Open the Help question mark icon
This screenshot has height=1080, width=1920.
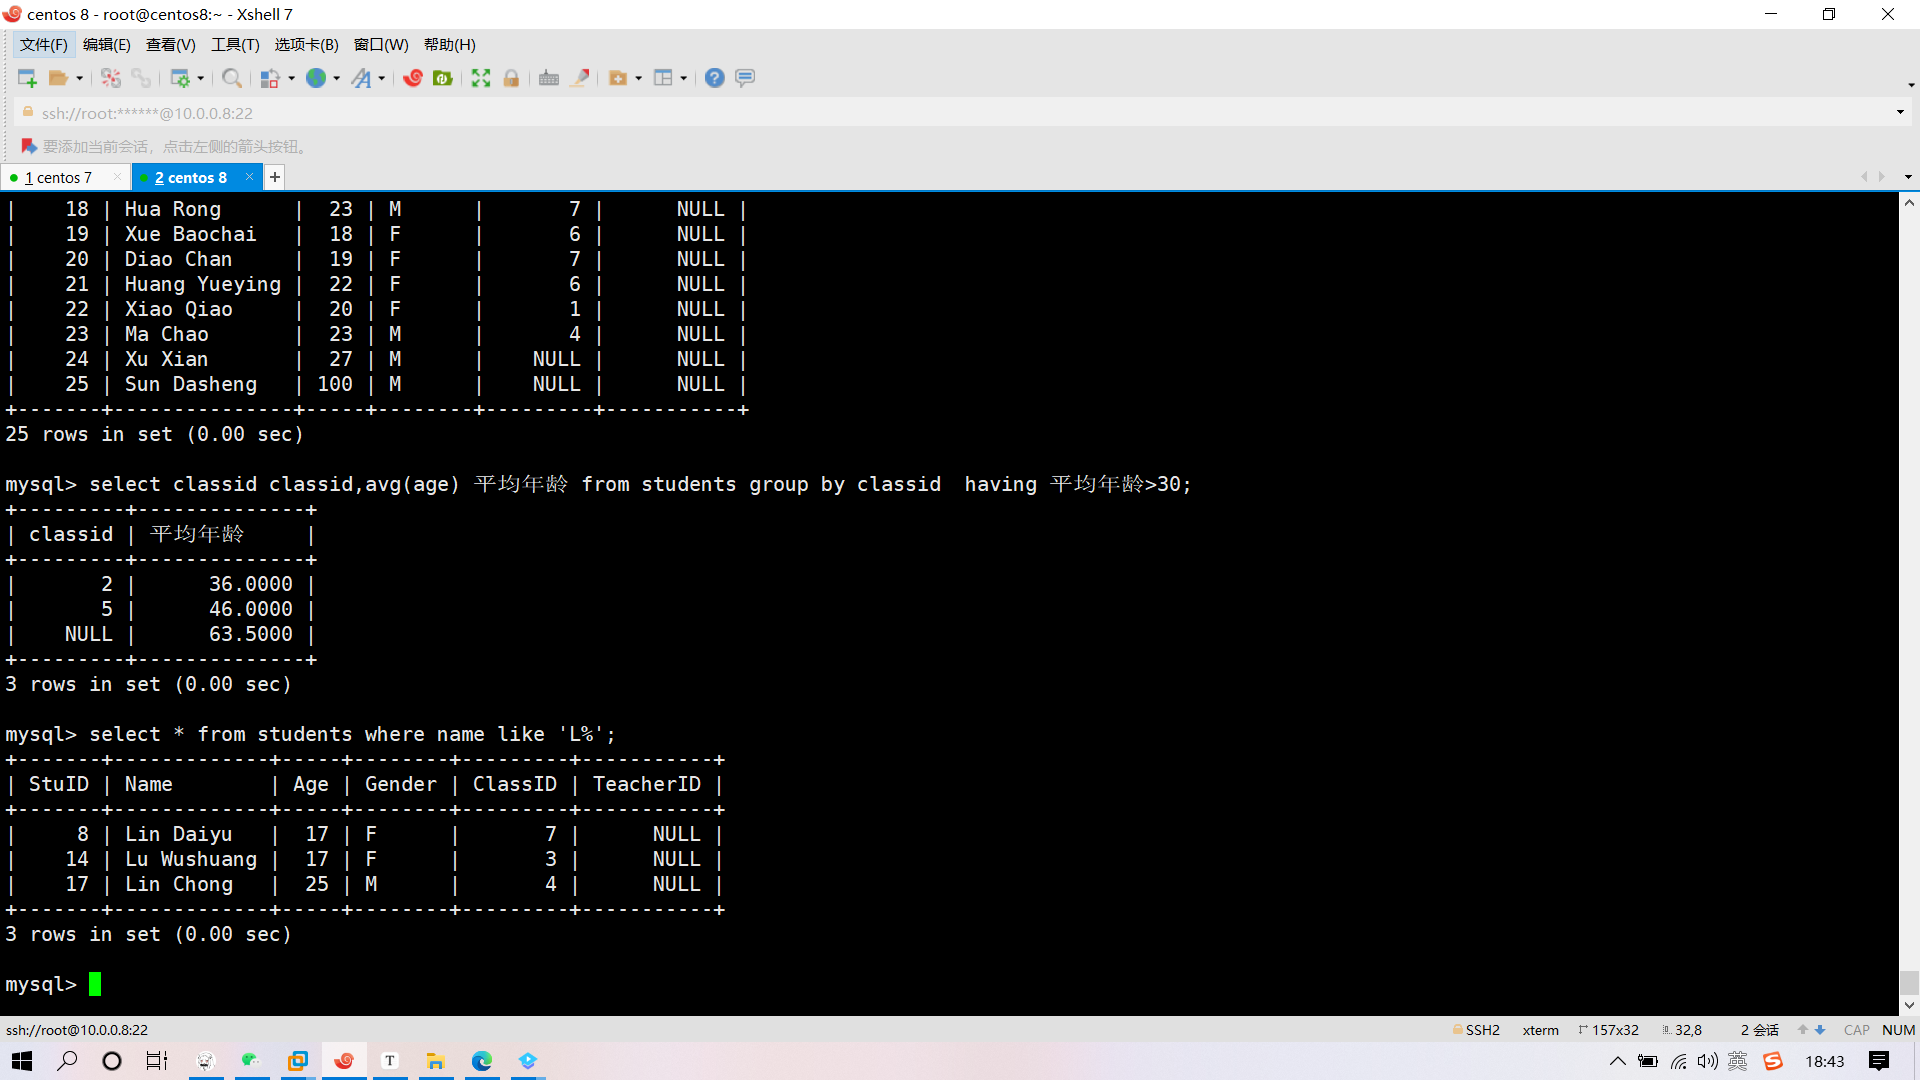click(x=714, y=78)
